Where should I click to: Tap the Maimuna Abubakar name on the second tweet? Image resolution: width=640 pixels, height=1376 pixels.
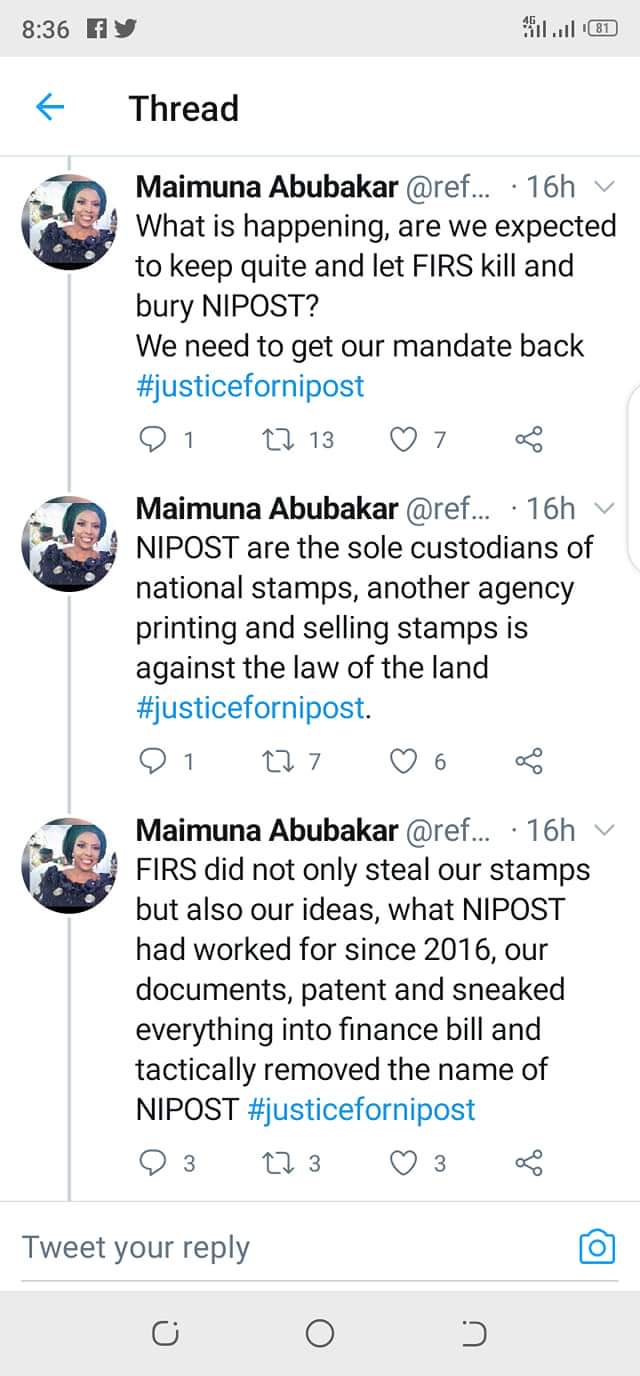coord(266,508)
